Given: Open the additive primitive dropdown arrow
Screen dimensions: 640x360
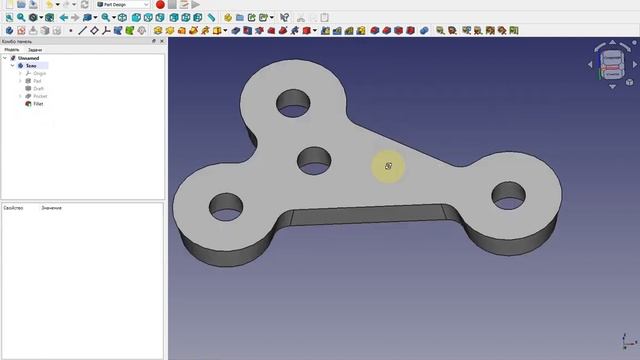Looking at the screenshot, I should (225, 31).
